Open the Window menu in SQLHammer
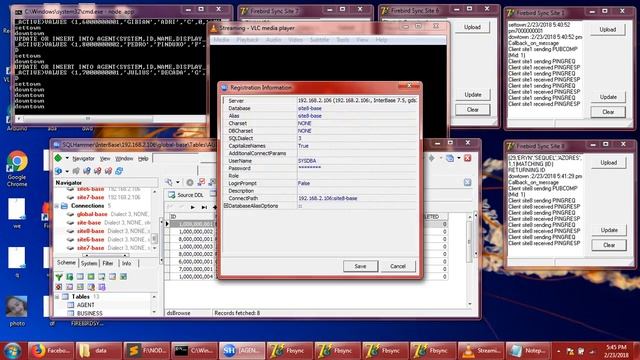Image resolution: width=640 pixels, height=360 pixels. (124, 158)
